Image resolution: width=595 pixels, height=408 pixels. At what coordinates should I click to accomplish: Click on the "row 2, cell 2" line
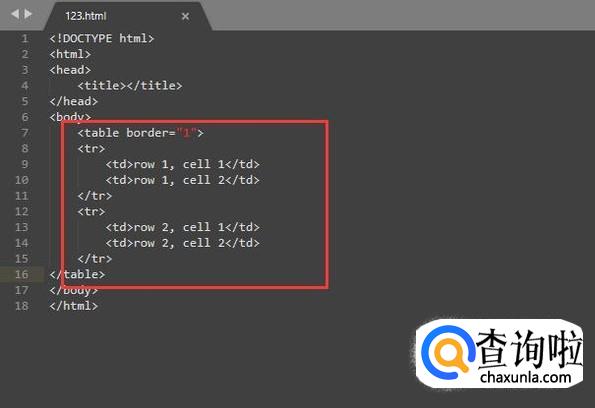(x=183, y=243)
